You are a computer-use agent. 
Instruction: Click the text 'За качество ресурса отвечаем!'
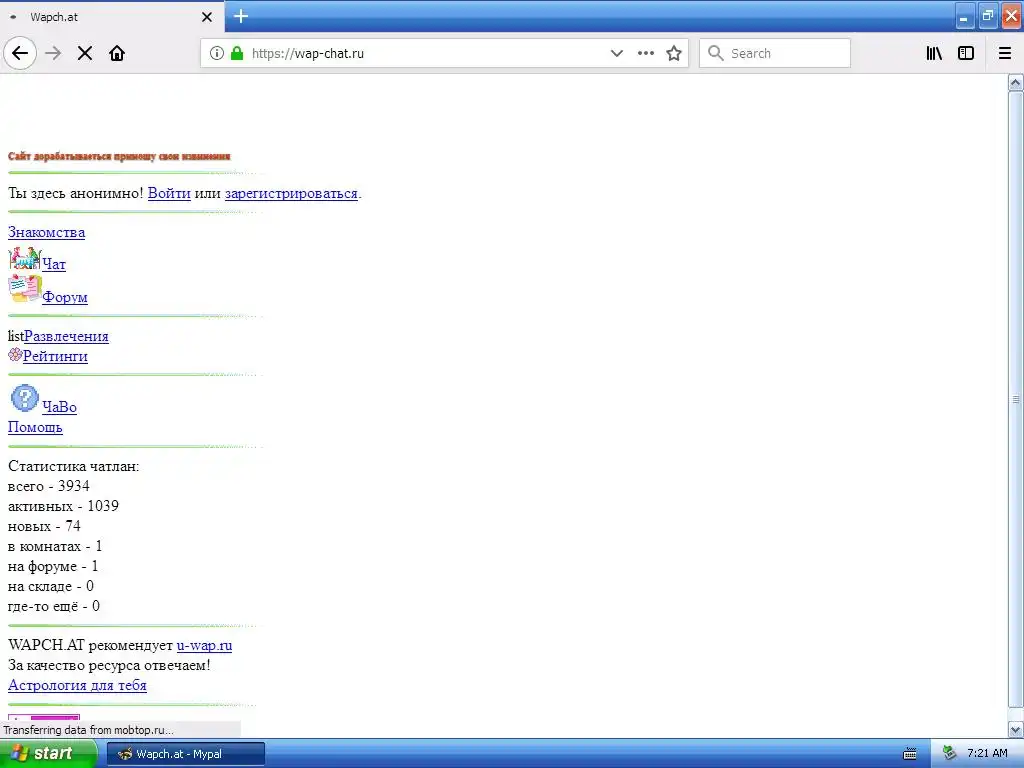pyautogui.click(x=109, y=665)
